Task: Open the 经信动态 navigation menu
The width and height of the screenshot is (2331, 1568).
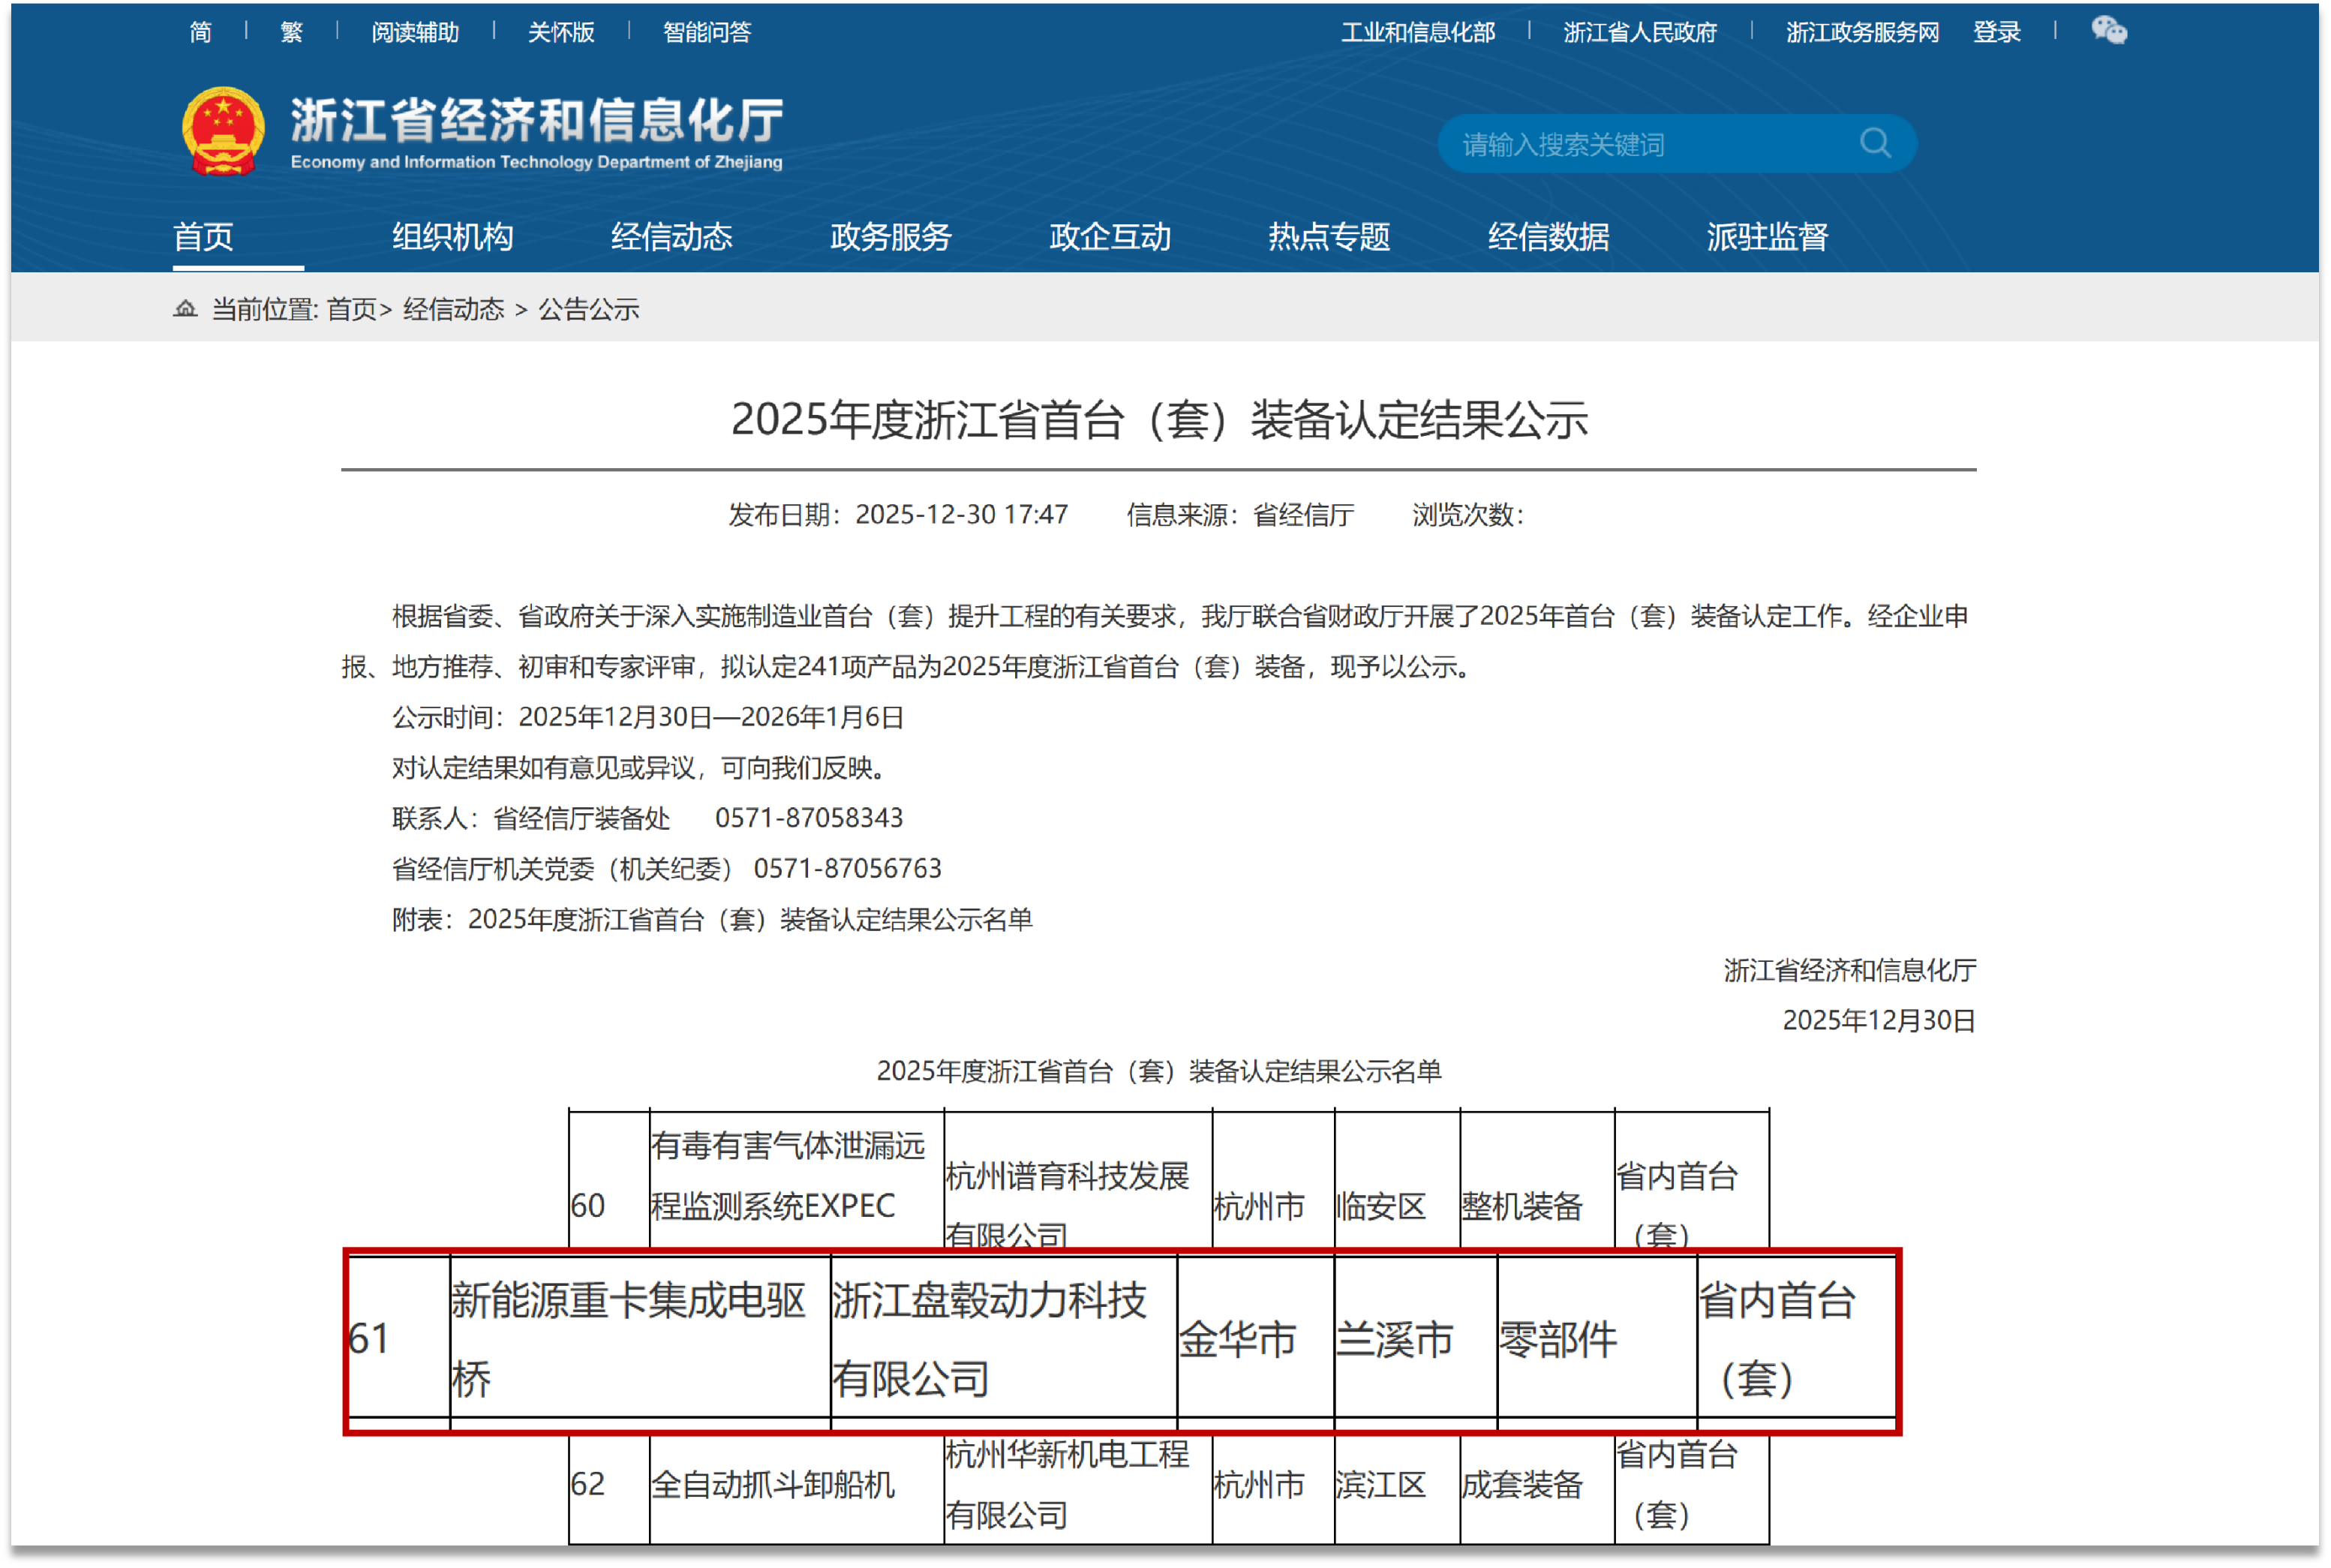Action: point(673,237)
